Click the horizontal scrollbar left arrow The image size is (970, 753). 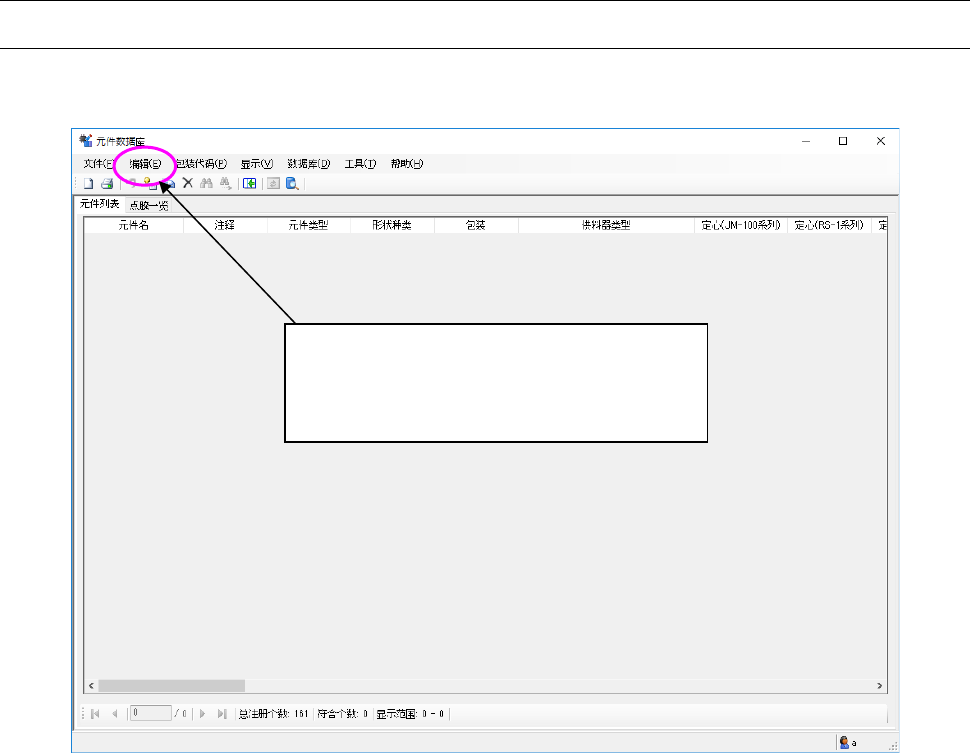click(91, 686)
